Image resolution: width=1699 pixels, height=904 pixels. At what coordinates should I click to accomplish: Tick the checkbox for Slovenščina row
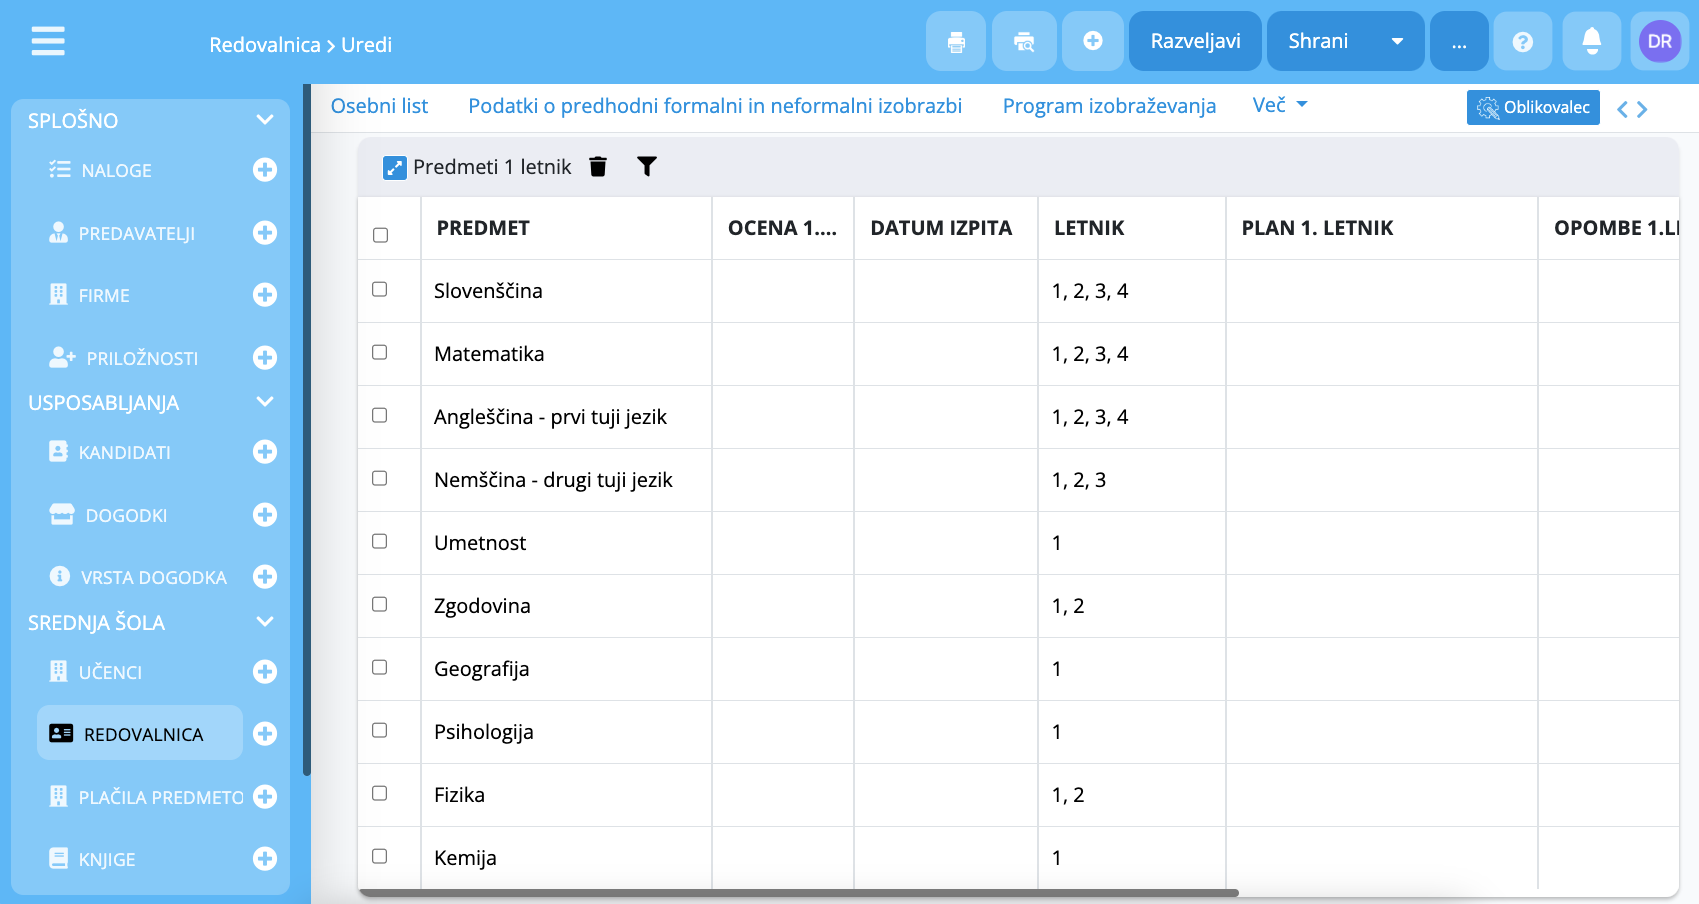coord(380,290)
